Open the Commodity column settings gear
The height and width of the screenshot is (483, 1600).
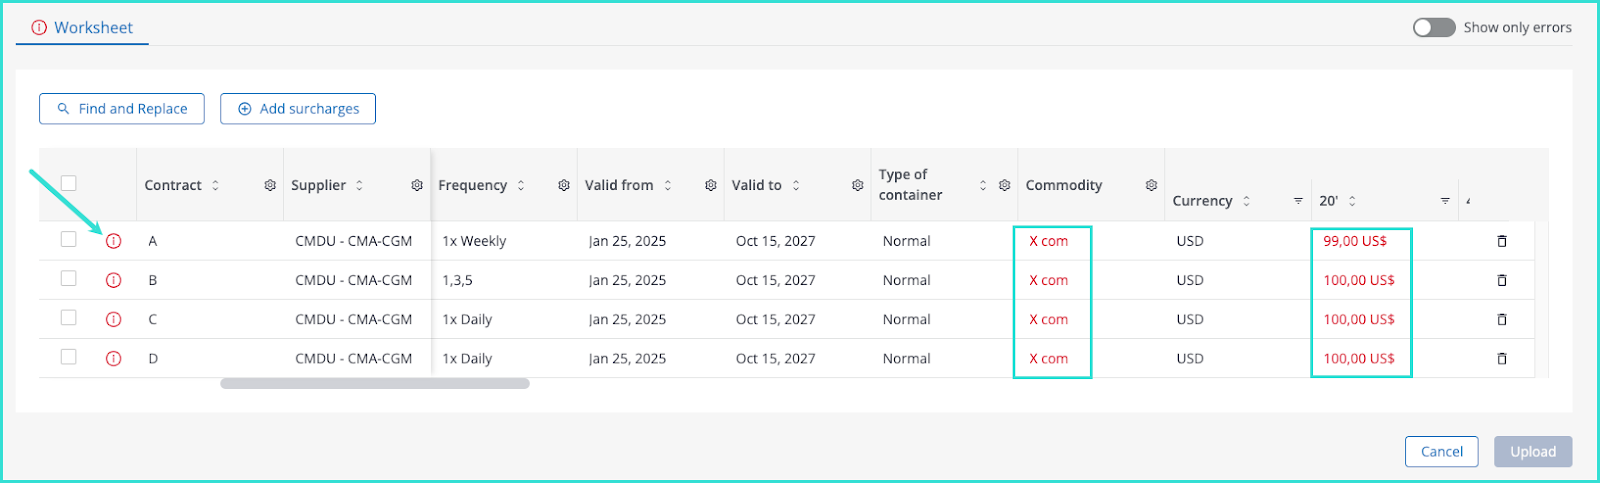(x=1151, y=185)
